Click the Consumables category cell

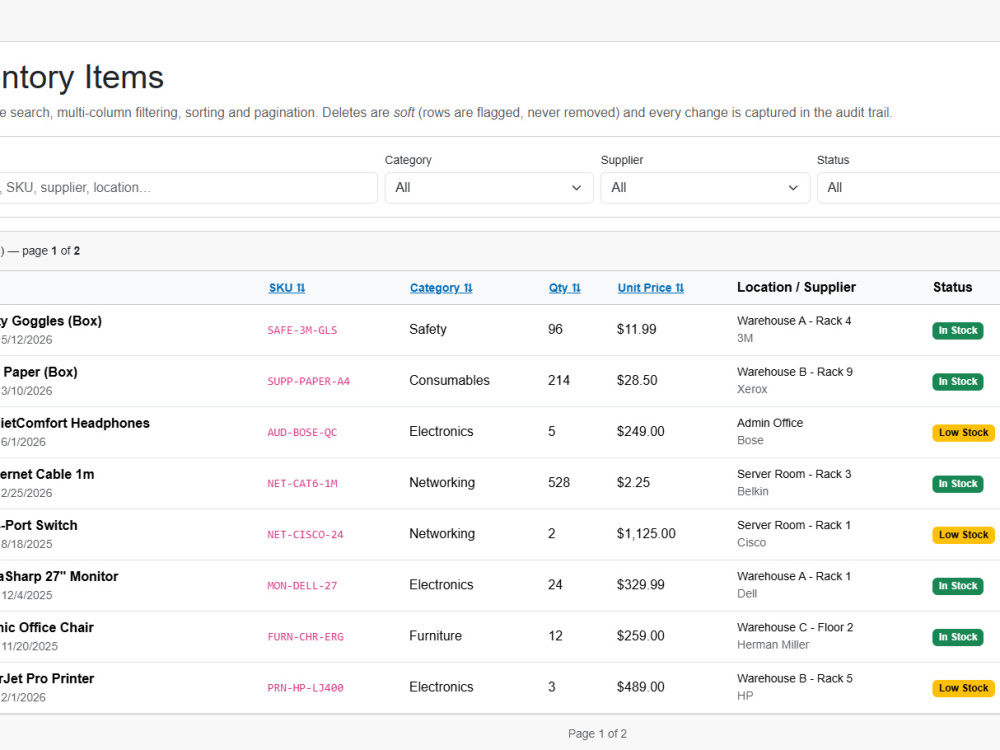(449, 381)
